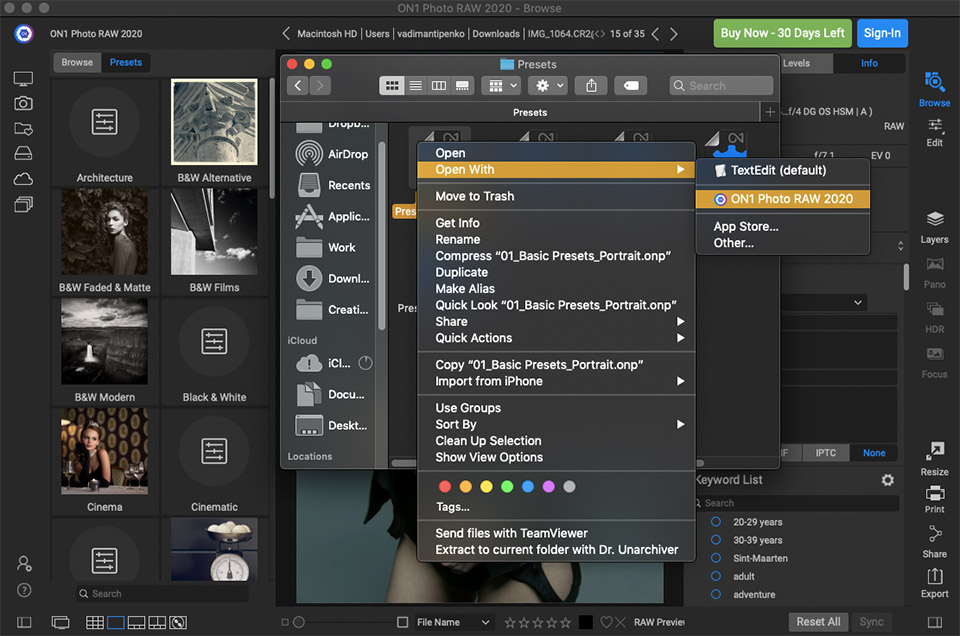
Task: Go to next photo arrow
Action: 673,34
